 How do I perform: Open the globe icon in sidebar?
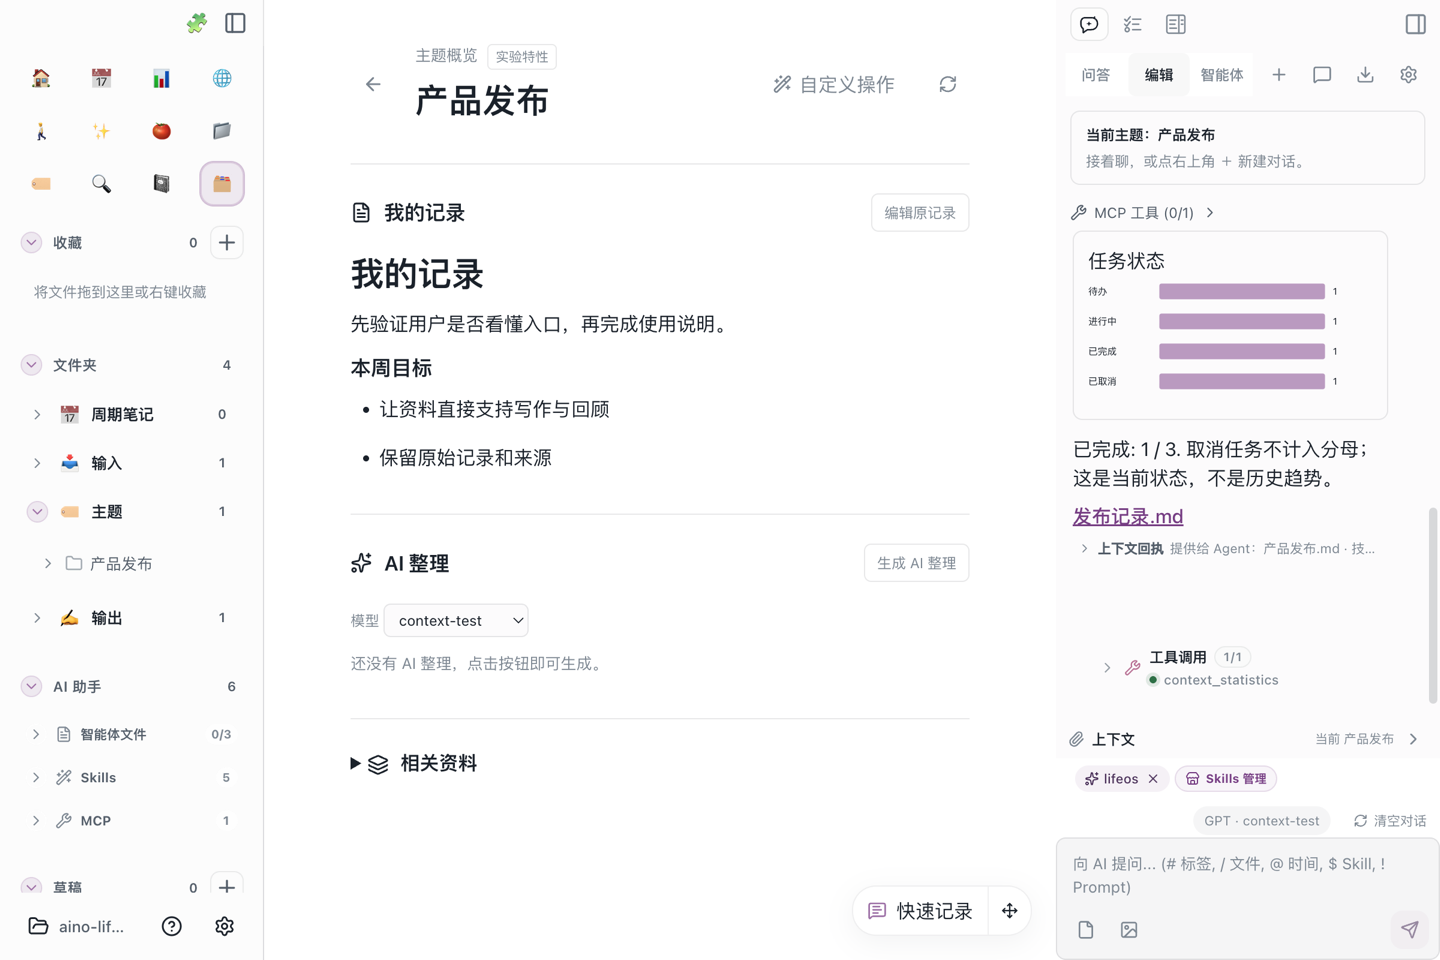222,78
